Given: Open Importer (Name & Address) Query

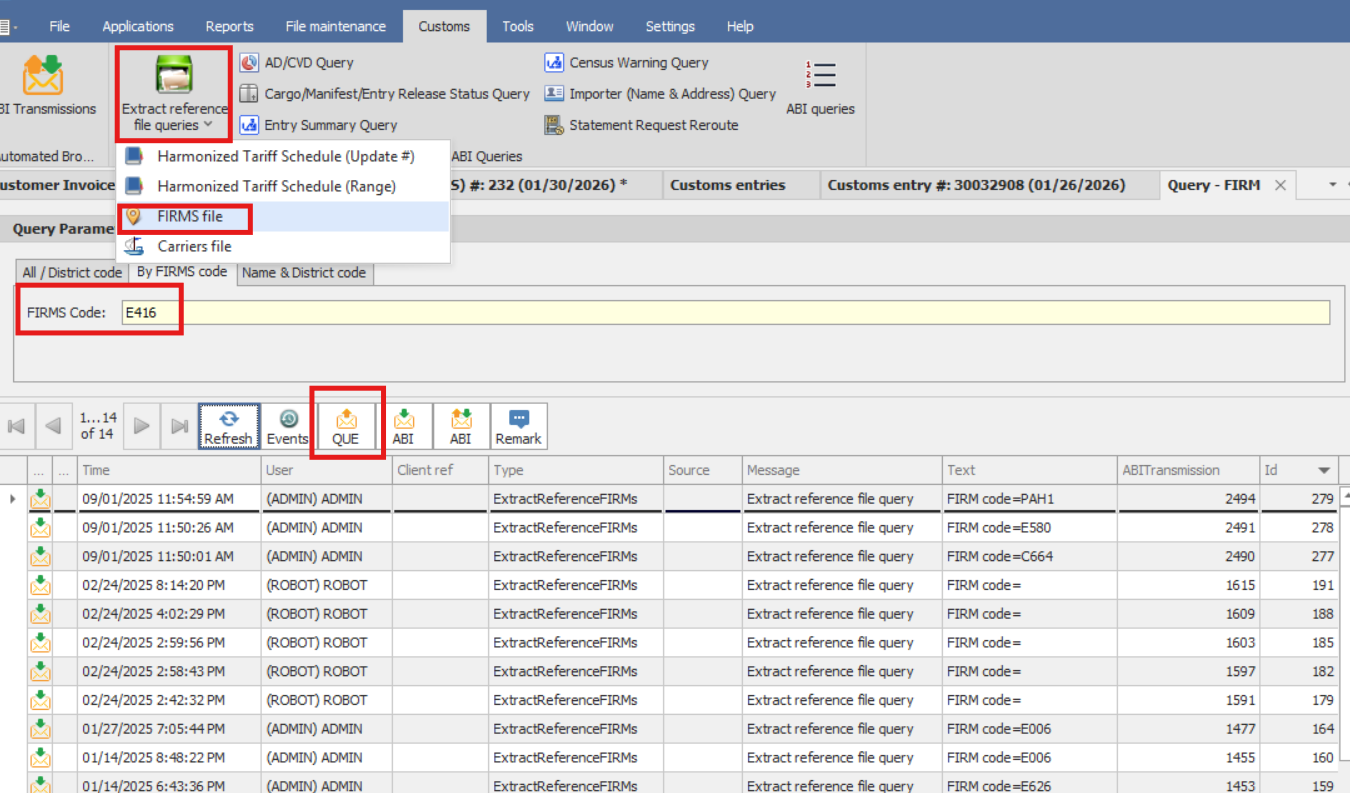Looking at the screenshot, I should (x=672, y=94).
